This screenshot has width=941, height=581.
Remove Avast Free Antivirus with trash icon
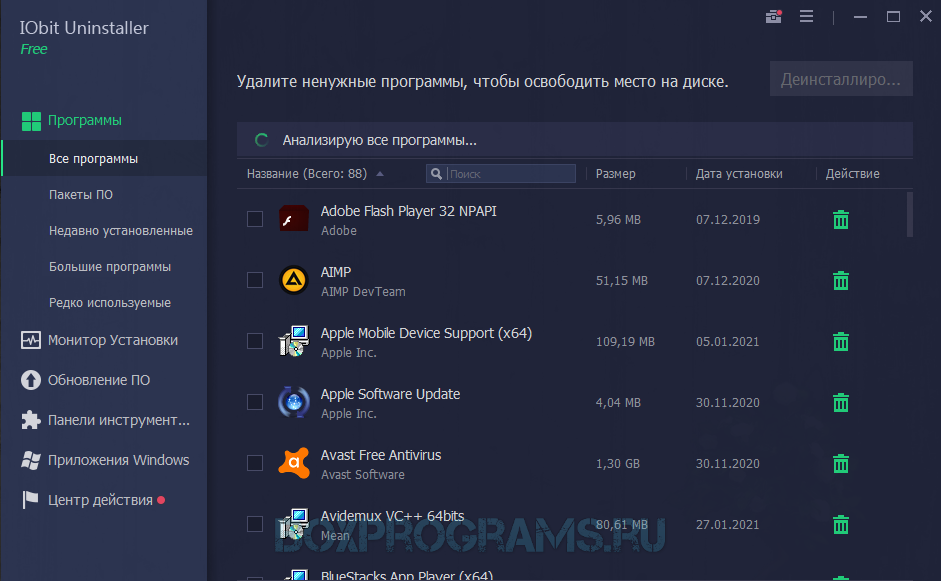click(841, 463)
